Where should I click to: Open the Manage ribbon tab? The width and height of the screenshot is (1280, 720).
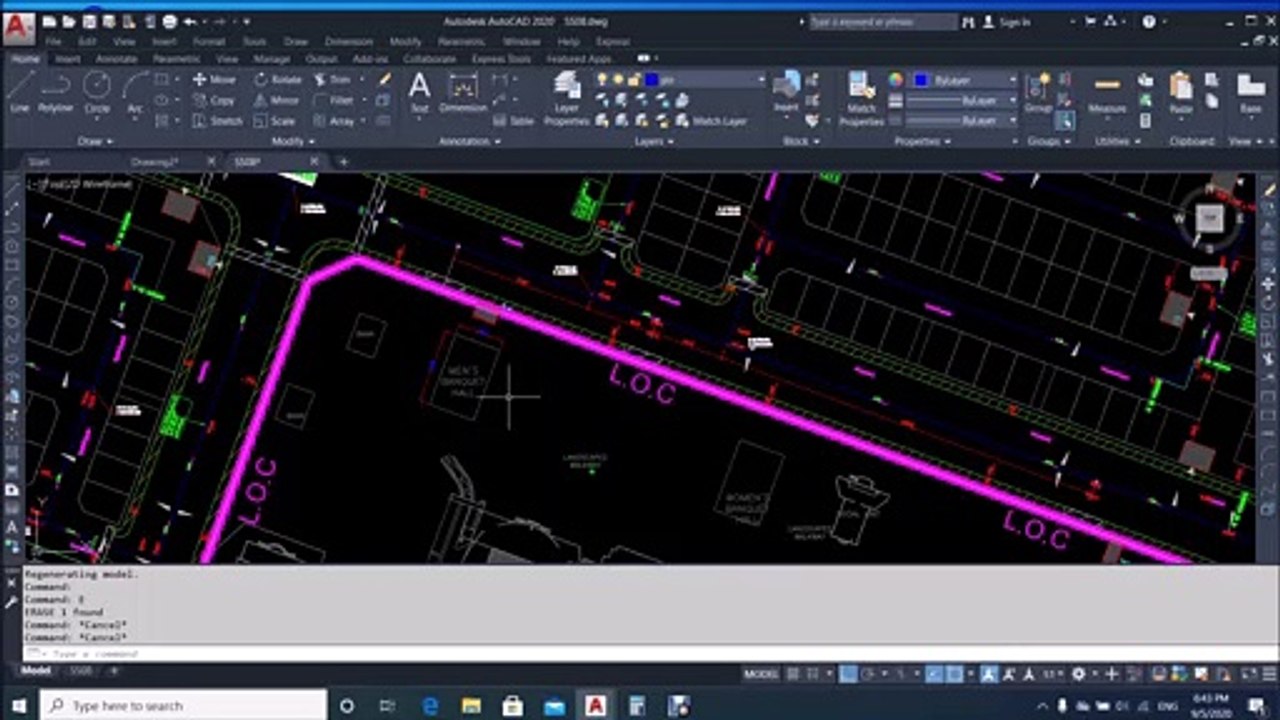(x=271, y=59)
